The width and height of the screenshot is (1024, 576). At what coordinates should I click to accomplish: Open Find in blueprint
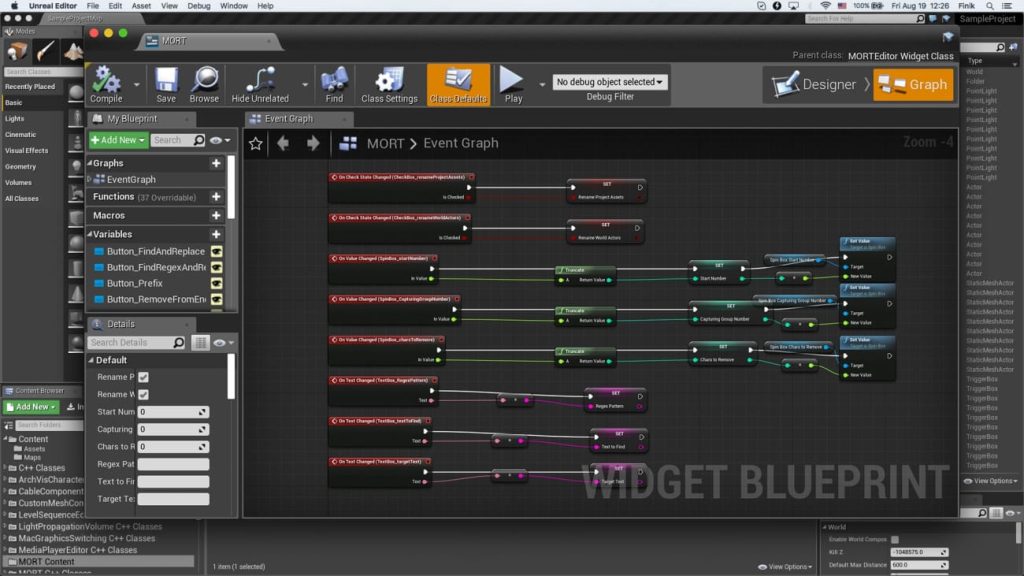click(334, 85)
